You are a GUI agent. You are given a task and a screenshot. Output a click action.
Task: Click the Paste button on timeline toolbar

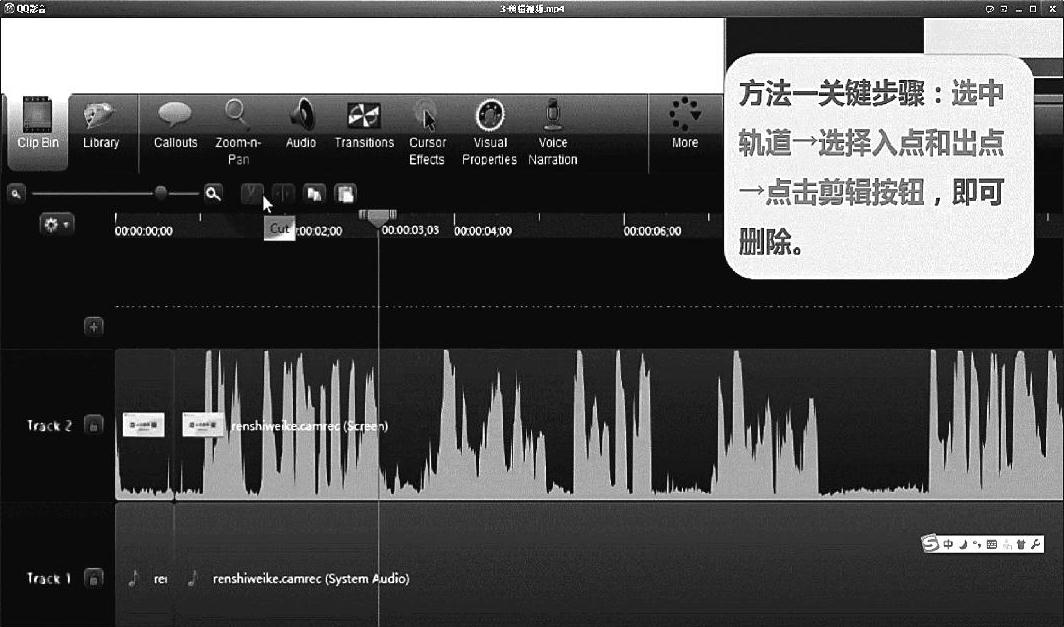pos(344,193)
